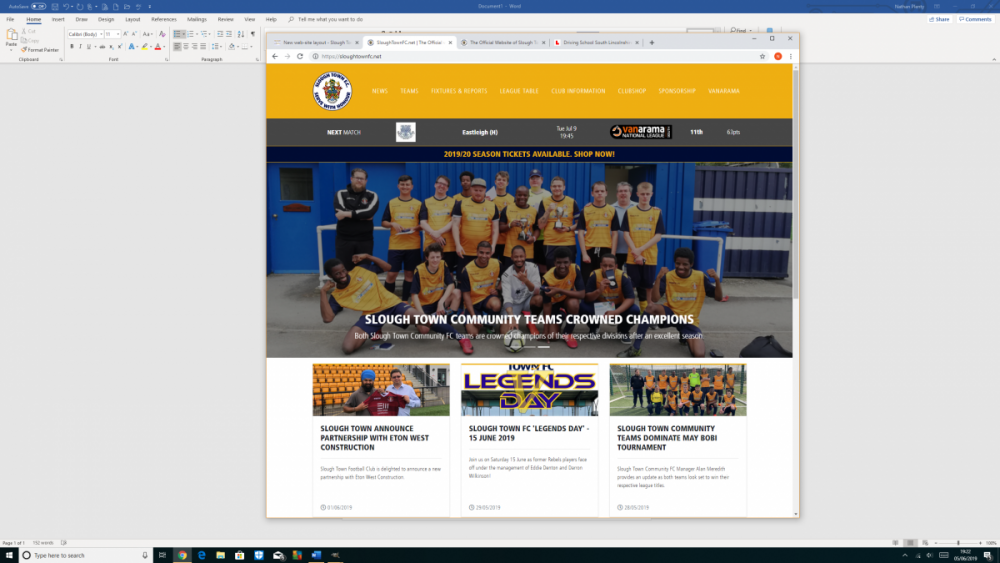Click the LEAGUE TABLE navigation link
The image size is (1000, 563).
(x=519, y=91)
